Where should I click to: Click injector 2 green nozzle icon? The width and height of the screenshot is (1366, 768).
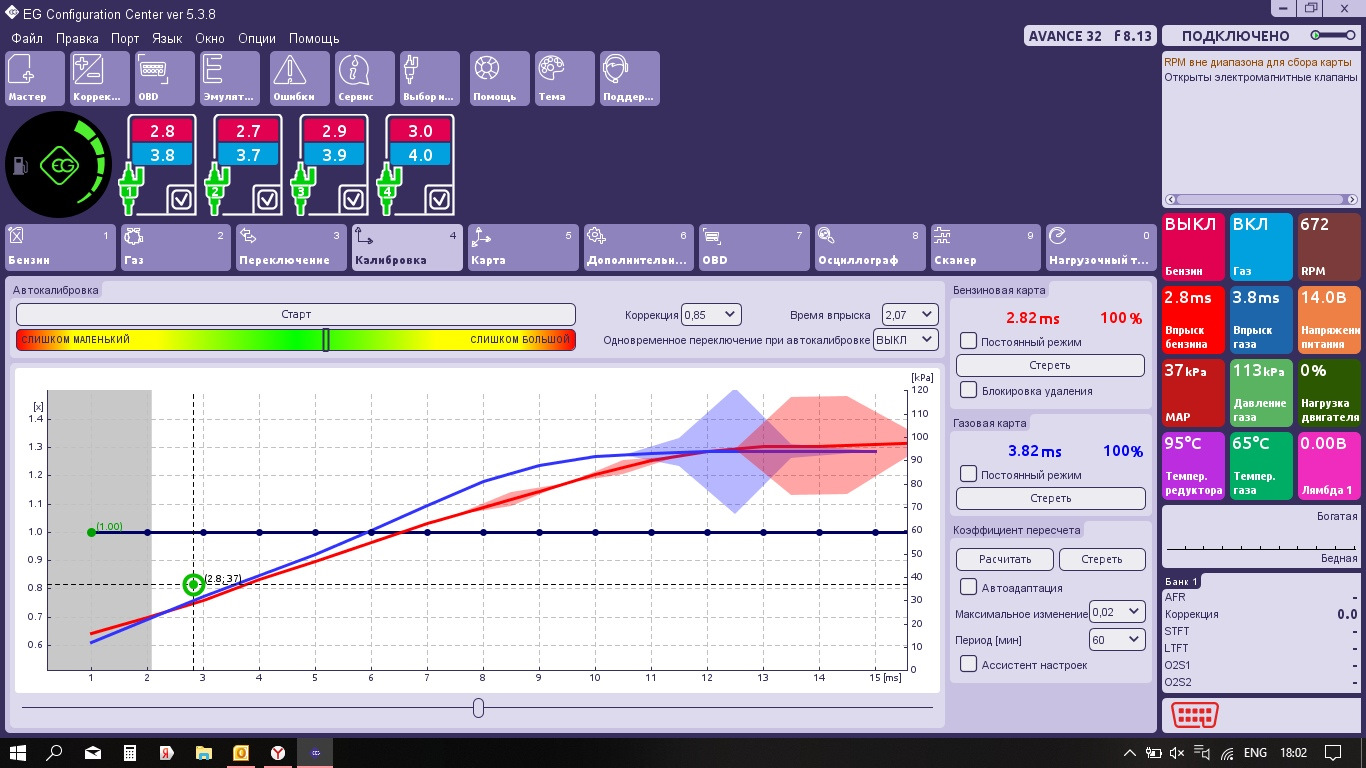point(216,191)
